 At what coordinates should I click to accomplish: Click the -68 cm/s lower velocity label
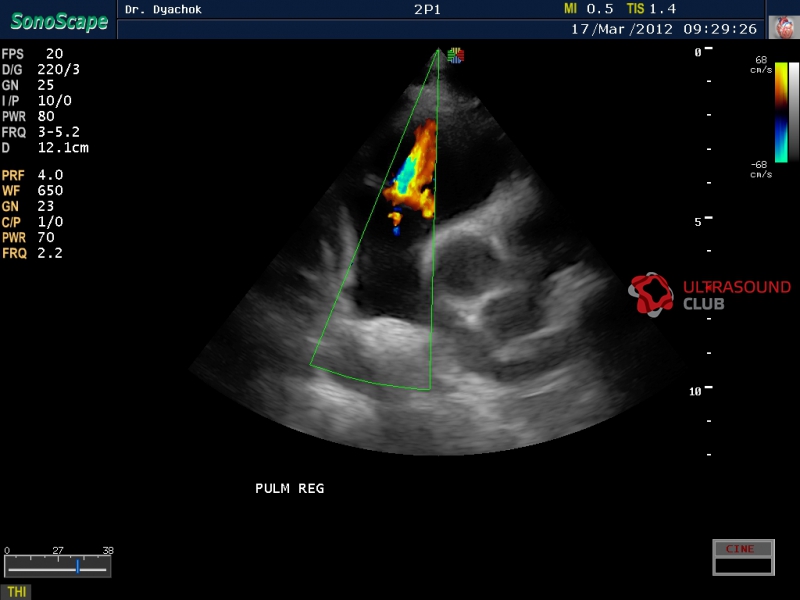click(760, 169)
